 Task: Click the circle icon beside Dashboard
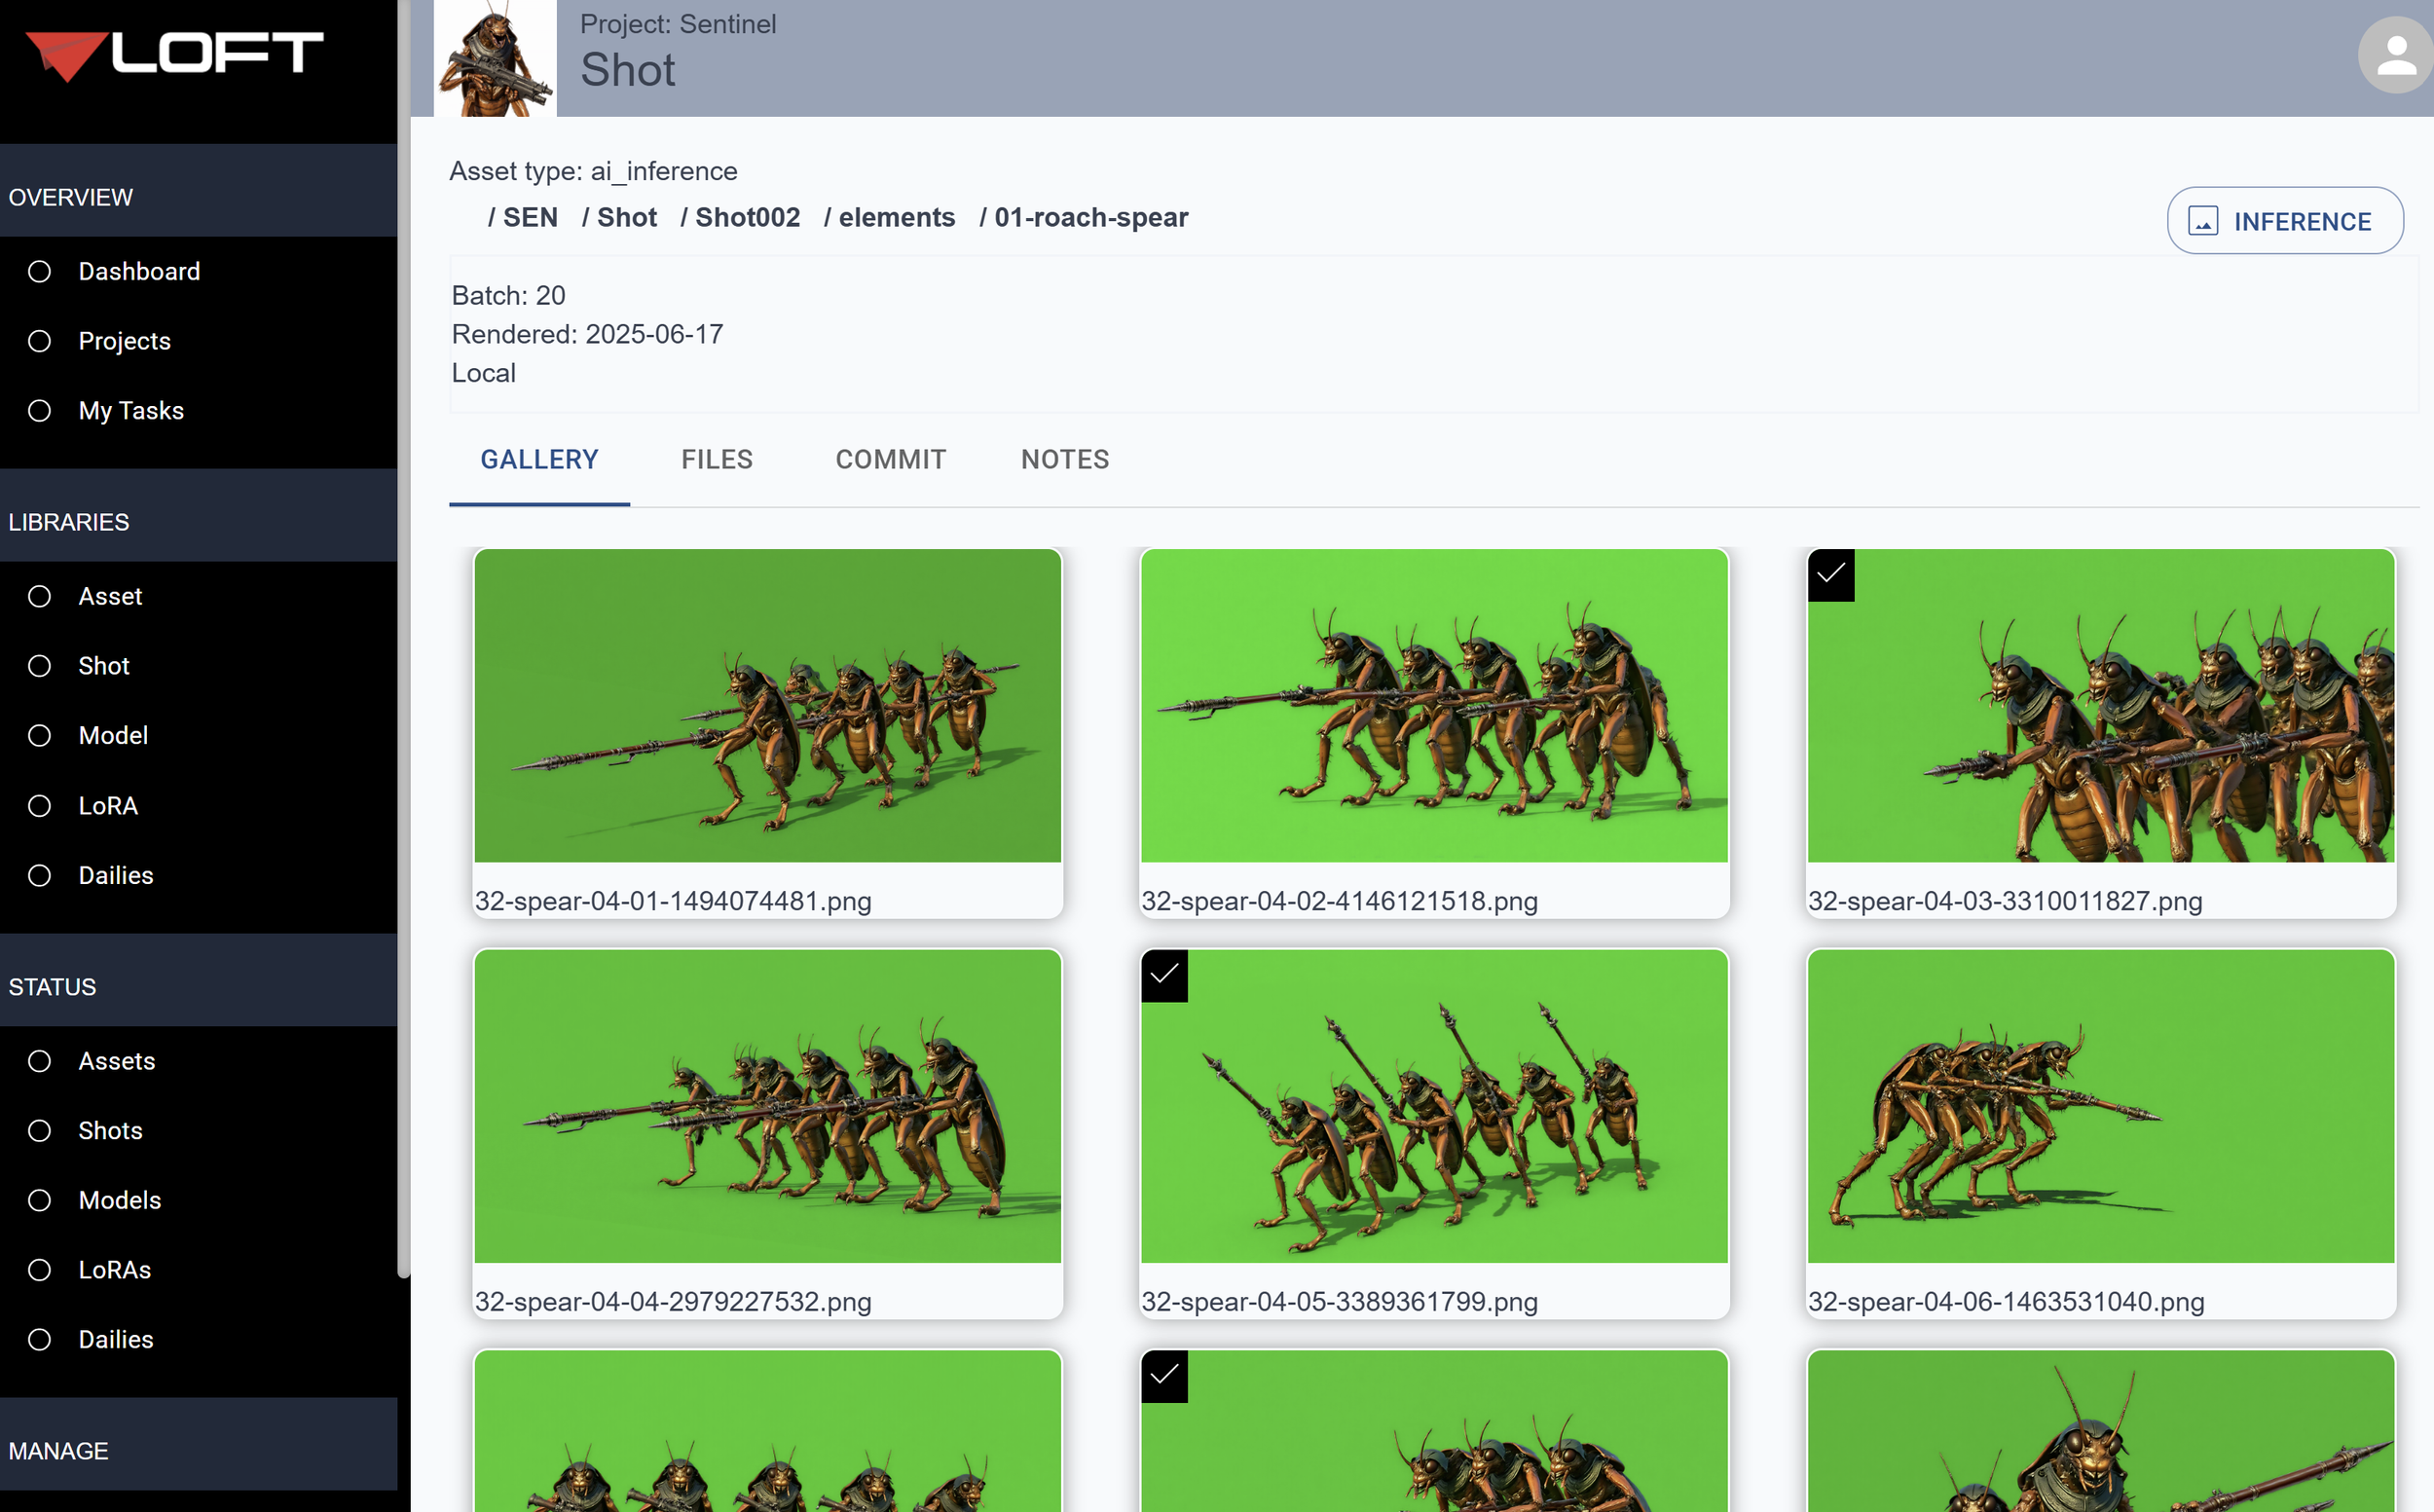coord(39,271)
